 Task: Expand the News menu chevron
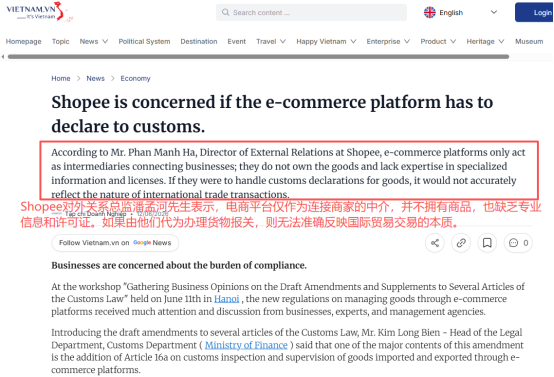tap(105, 41)
